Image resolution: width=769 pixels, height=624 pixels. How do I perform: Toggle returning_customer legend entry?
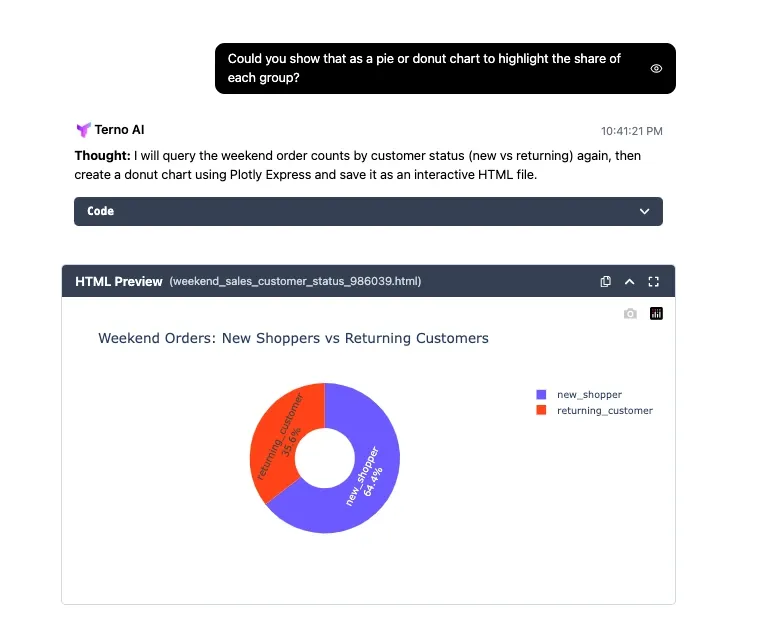604,410
